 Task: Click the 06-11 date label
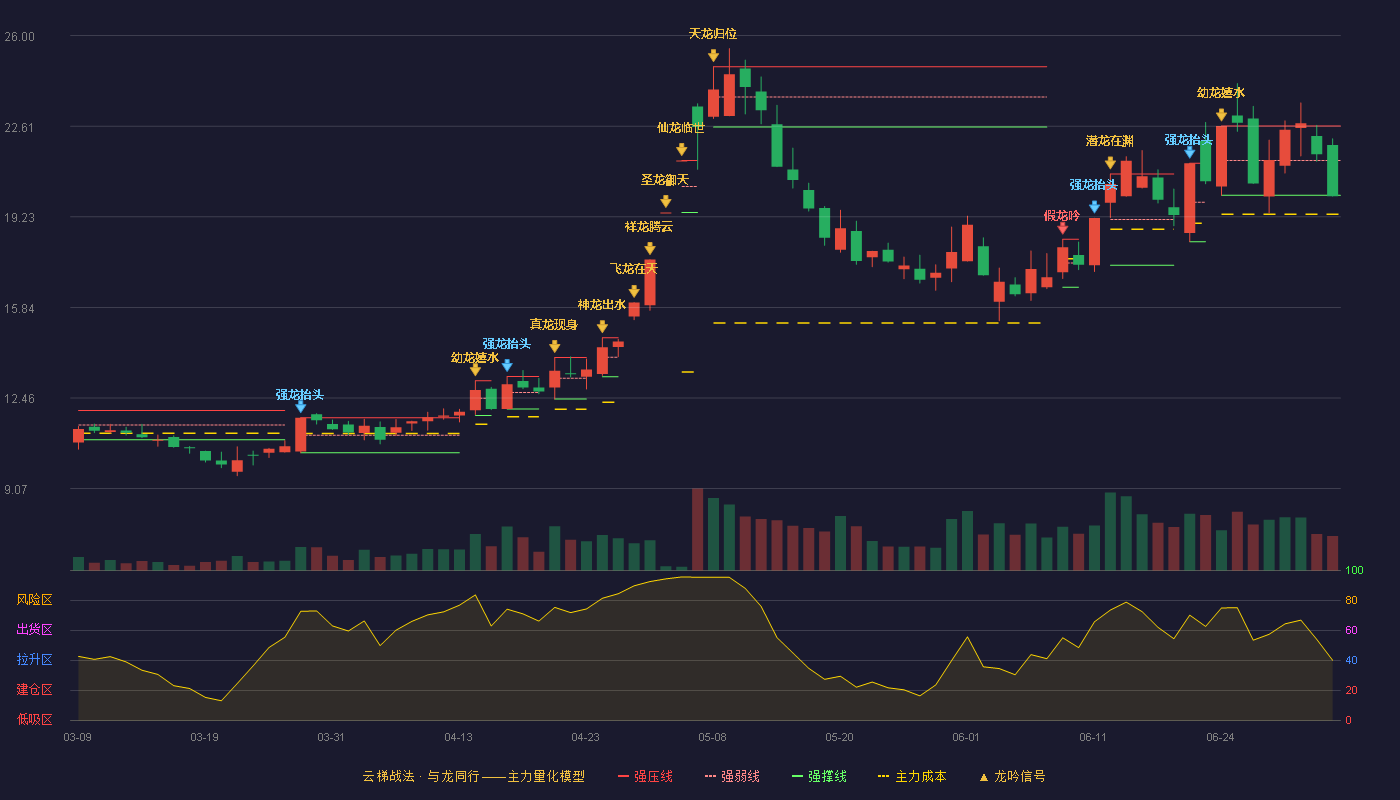[1093, 737]
